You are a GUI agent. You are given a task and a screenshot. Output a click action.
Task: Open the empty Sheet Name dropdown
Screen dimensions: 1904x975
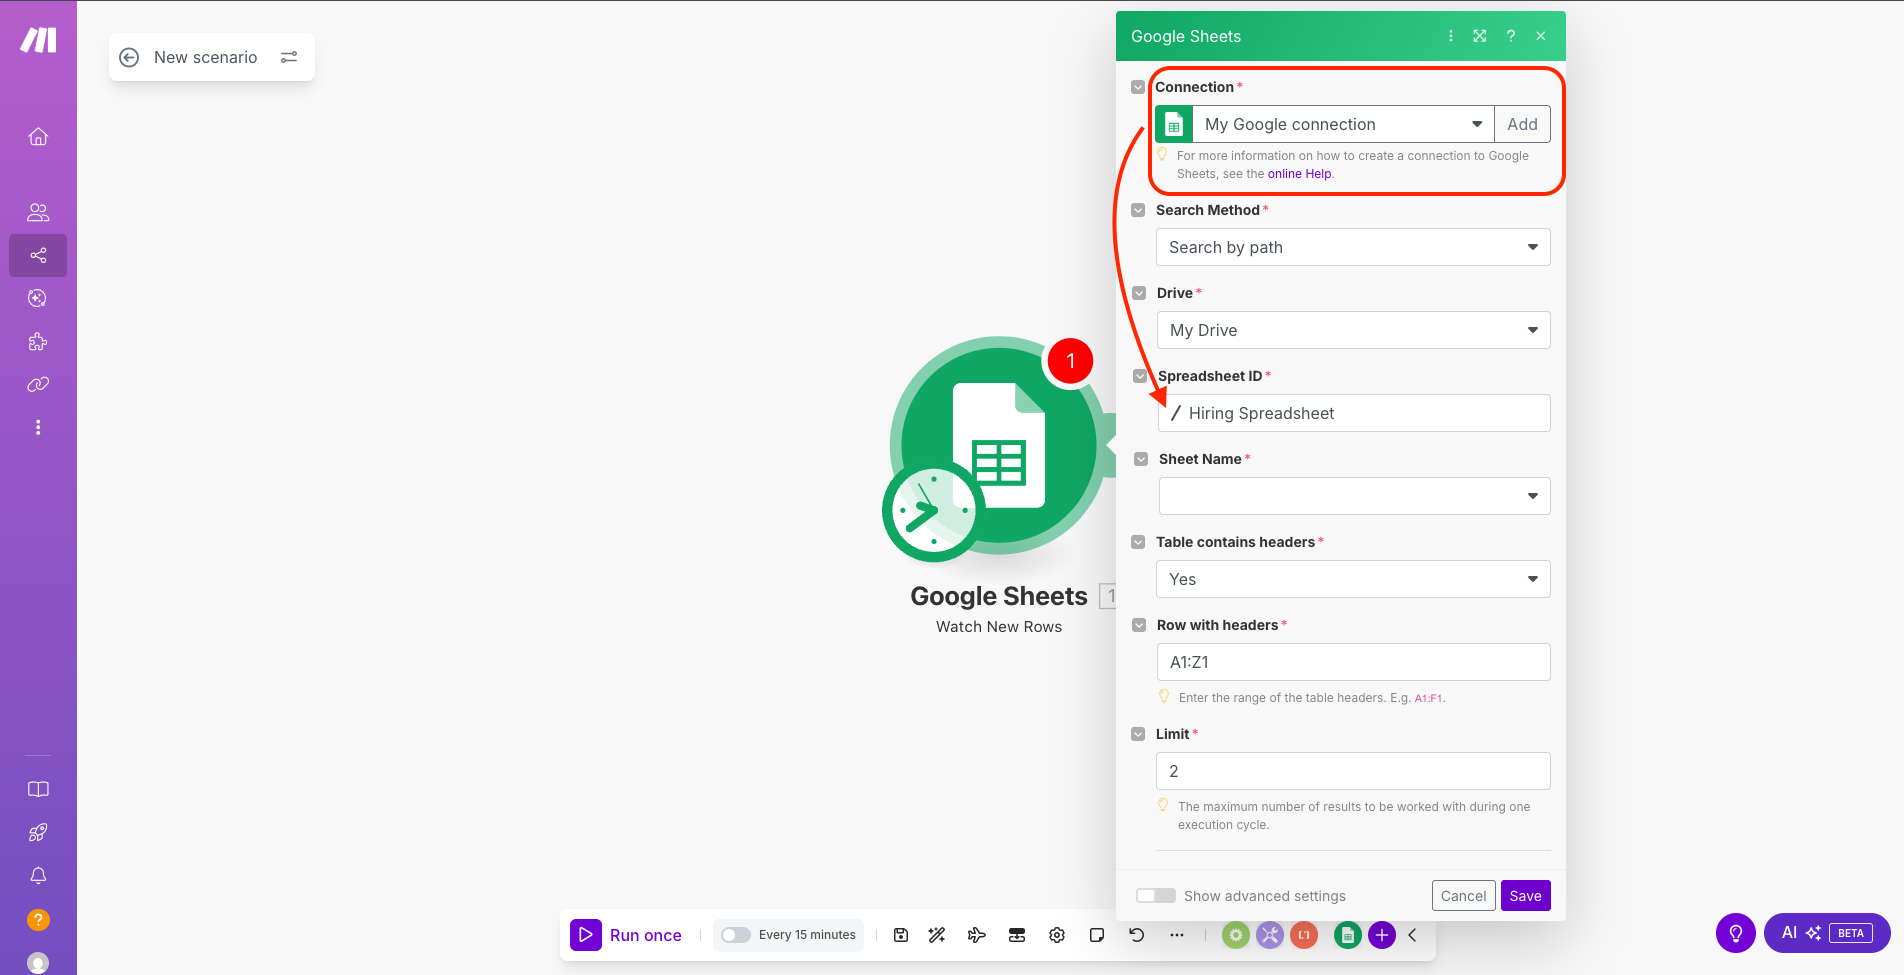click(1352, 495)
